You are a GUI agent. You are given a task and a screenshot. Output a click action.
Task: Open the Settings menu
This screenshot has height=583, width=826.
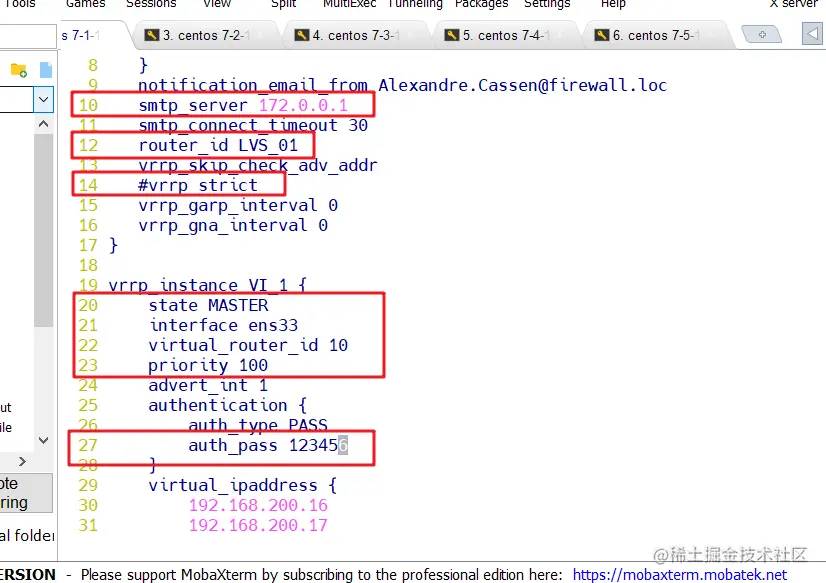pyautogui.click(x=547, y=4)
